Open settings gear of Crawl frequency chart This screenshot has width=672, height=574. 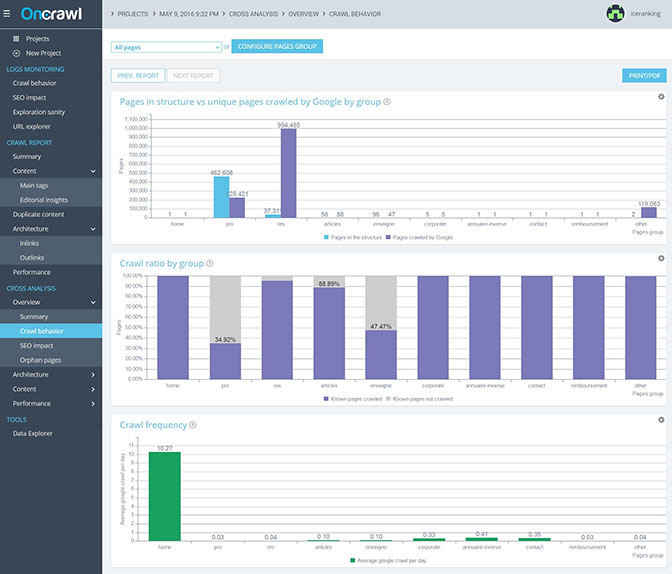pyautogui.click(x=661, y=420)
